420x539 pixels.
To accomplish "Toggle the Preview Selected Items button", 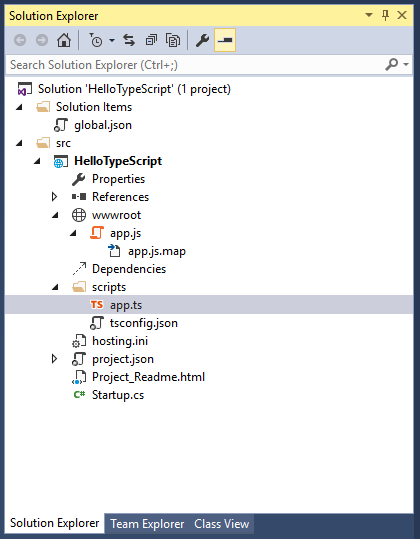I will click(x=225, y=40).
